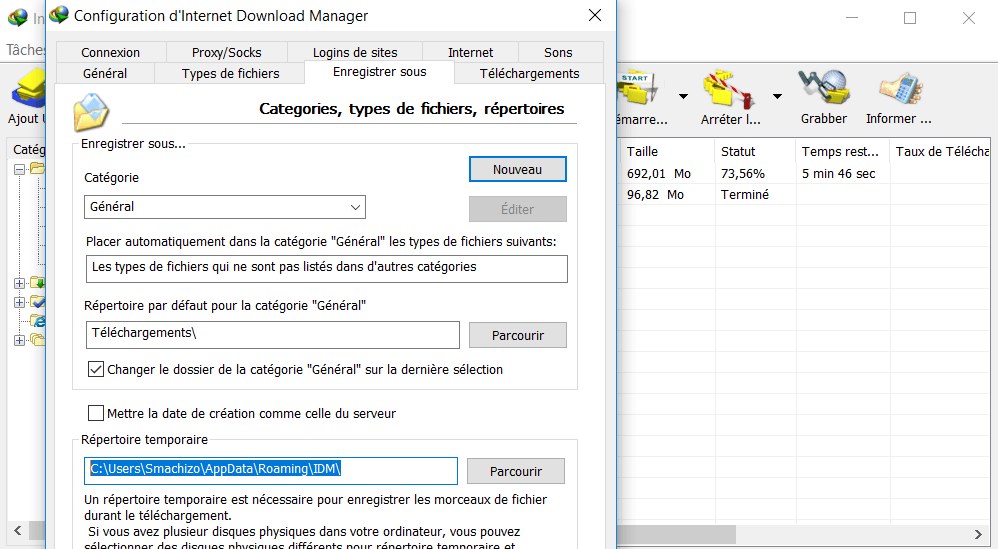This screenshot has width=998, height=549.
Task: Click the 5 min 46 sec cell
Action: coord(838,174)
